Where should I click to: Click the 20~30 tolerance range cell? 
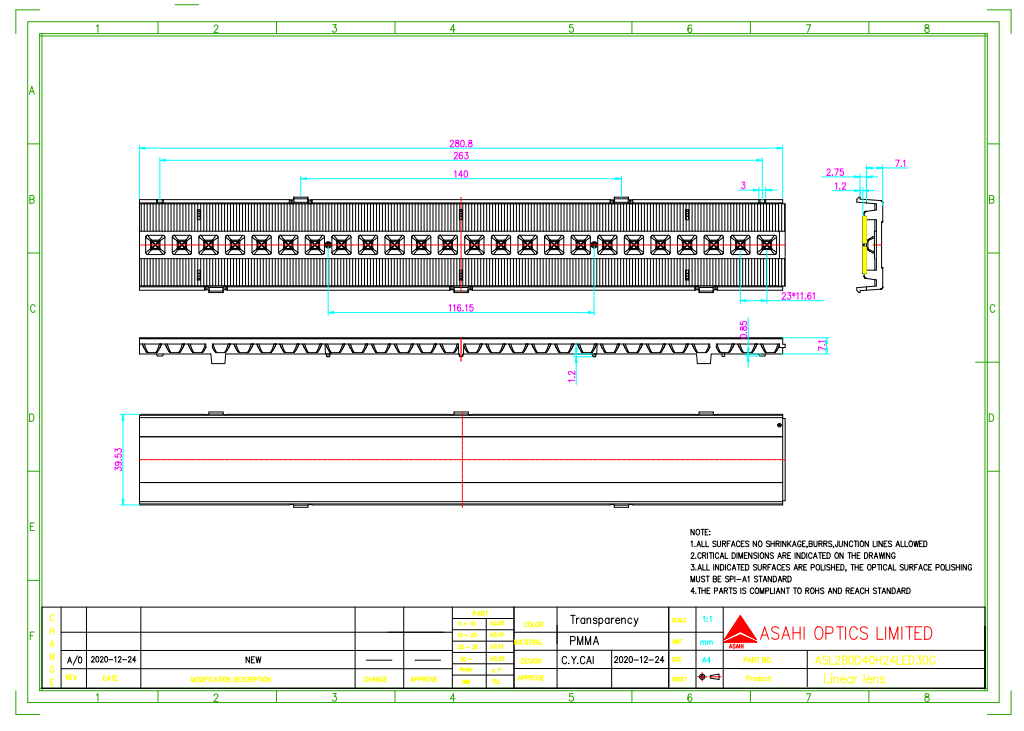pyautogui.click(x=467, y=647)
